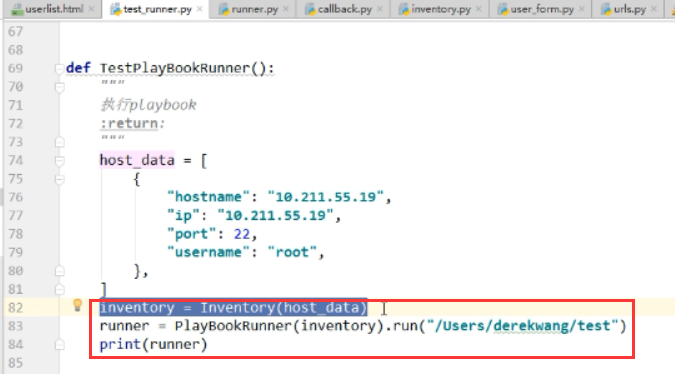Click the Python icon on user_form.py tab
Screen dimensions: 675x374
pos(503,9)
